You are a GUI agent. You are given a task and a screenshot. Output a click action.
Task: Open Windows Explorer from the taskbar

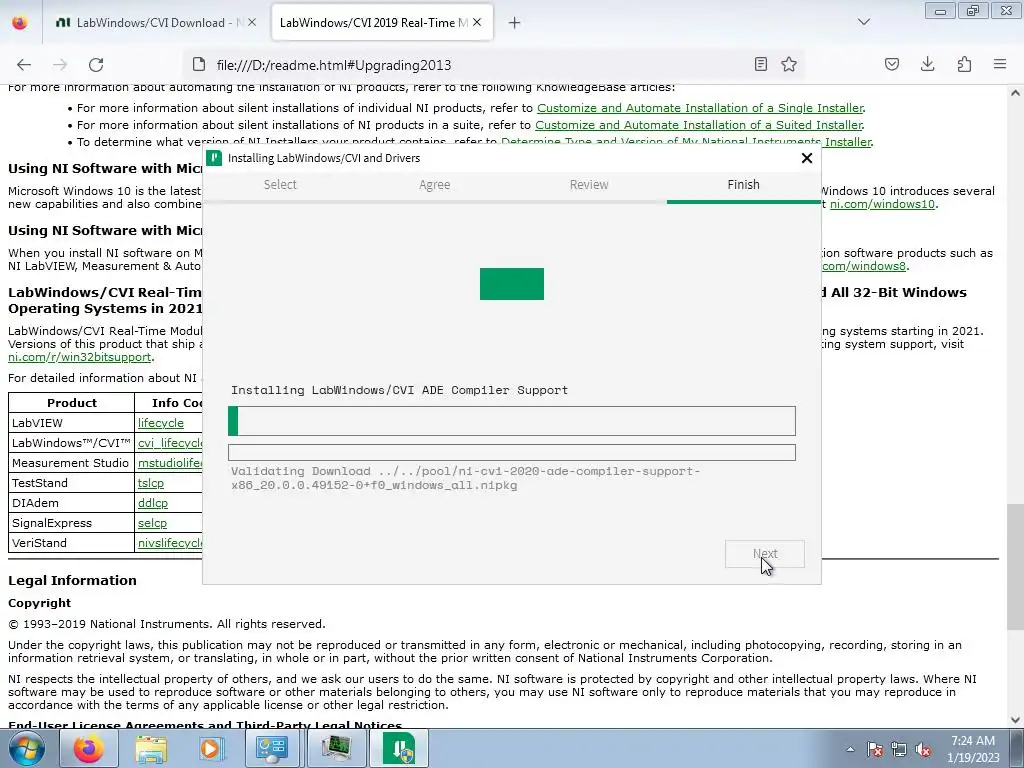coord(150,748)
